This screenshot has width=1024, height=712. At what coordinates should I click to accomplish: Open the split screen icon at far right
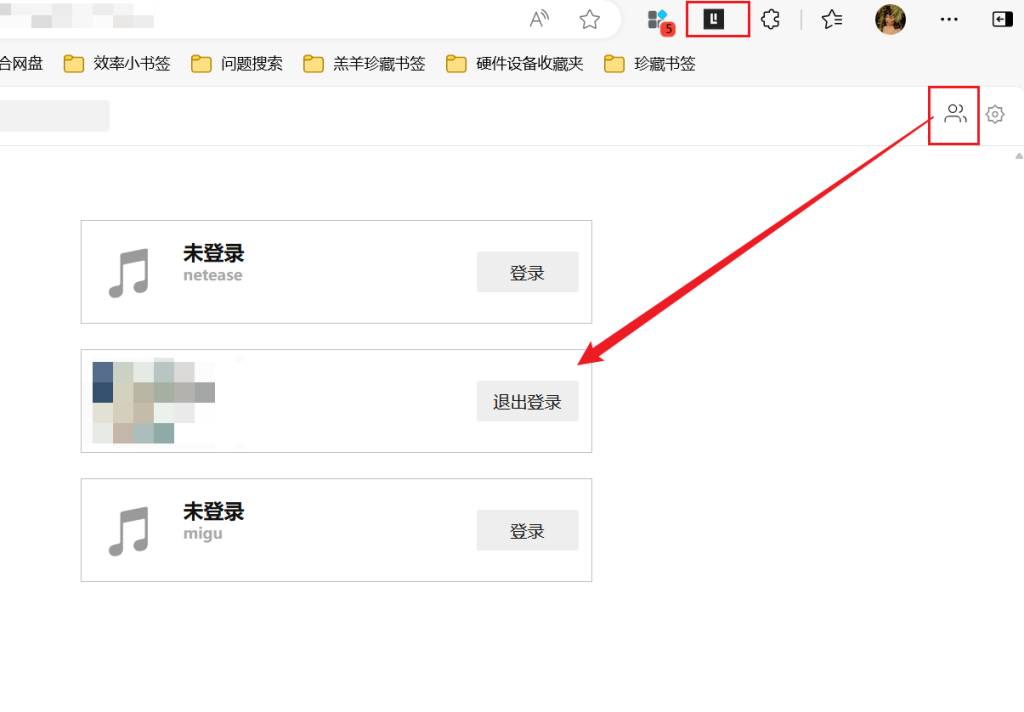pyautogui.click(x=1004, y=19)
